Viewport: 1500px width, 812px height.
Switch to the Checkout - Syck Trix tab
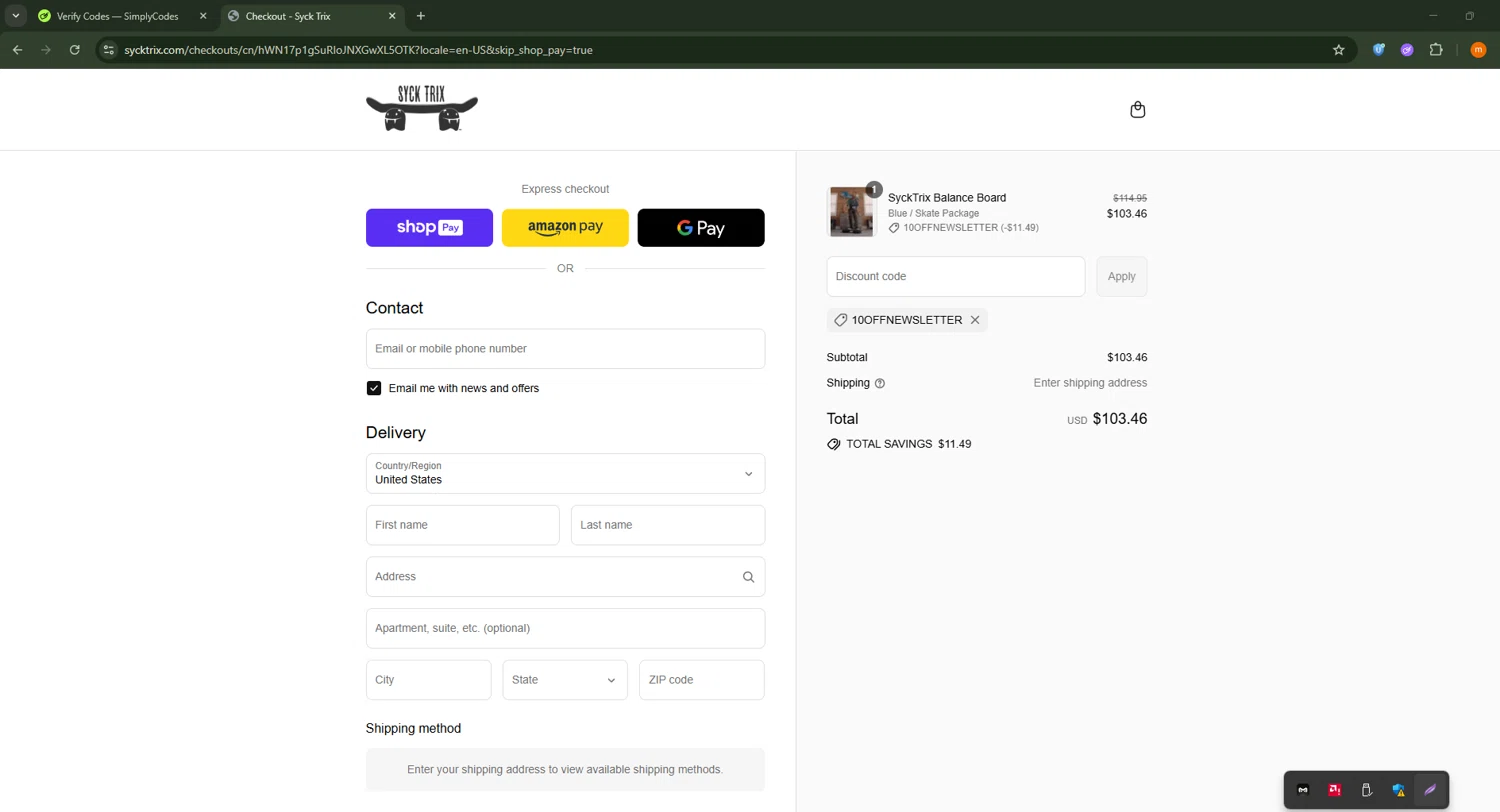[311, 16]
